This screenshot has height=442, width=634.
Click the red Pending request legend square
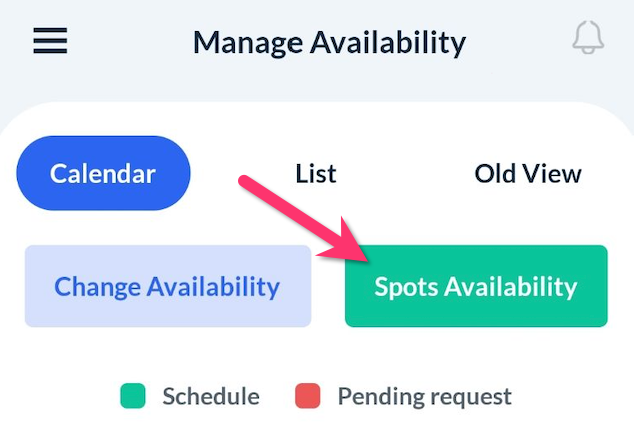[308, 396]
